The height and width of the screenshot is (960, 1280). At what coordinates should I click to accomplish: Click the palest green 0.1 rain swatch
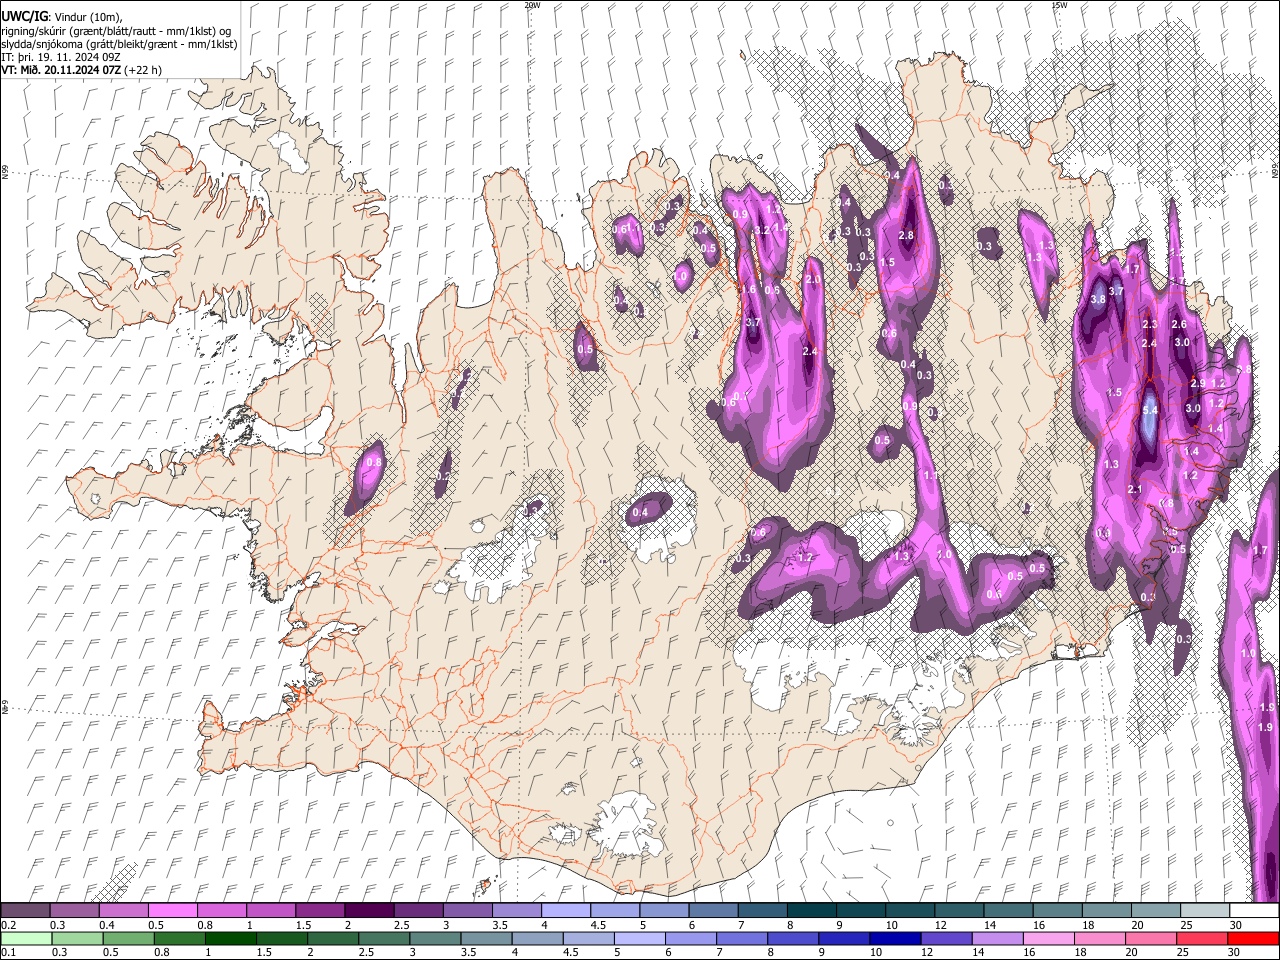[x=27, y=938]
